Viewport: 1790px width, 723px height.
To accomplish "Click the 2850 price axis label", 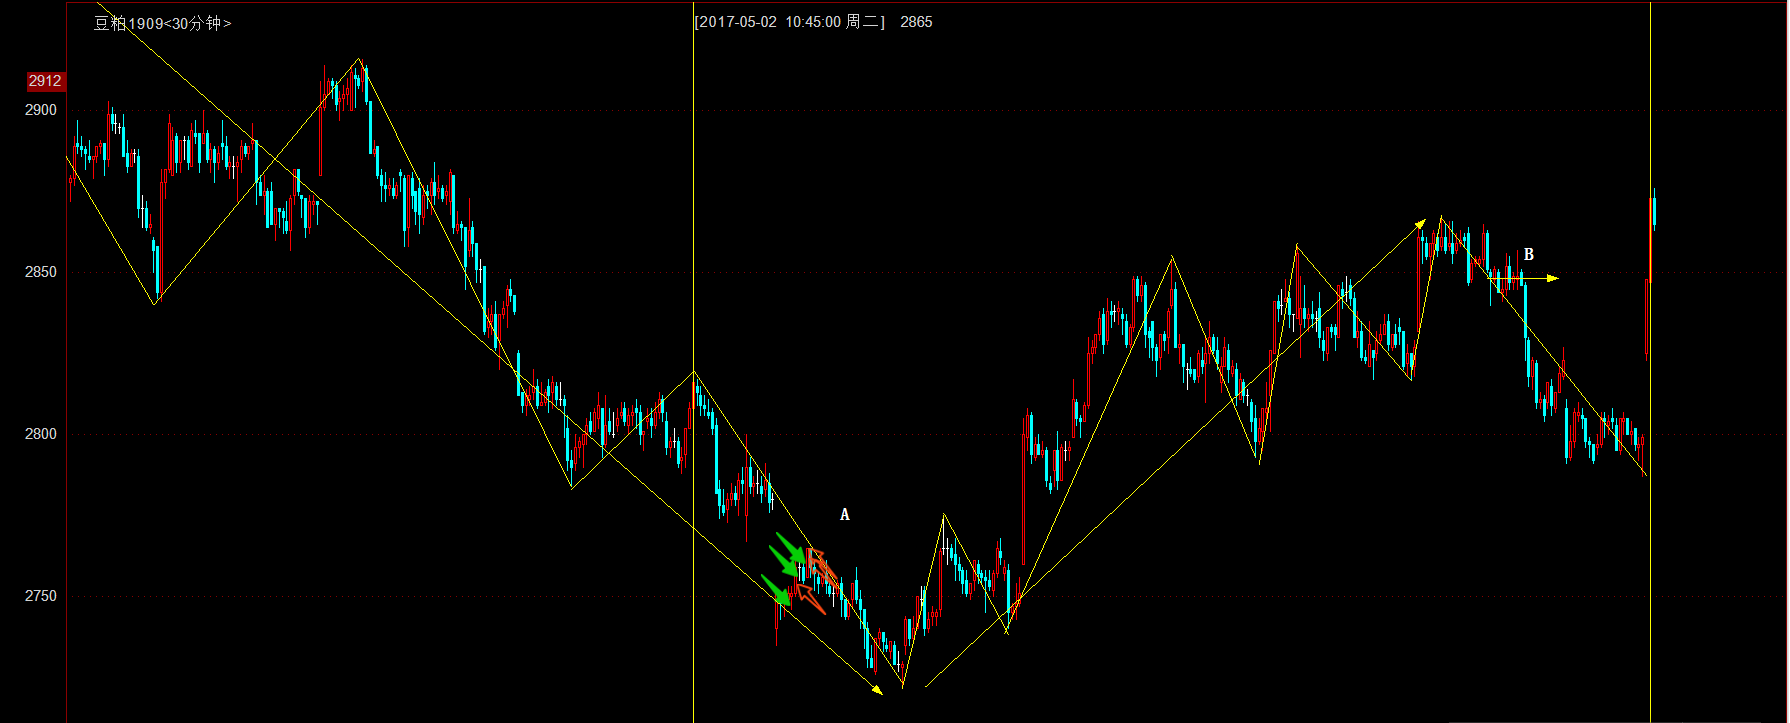I will click(41, 272).
